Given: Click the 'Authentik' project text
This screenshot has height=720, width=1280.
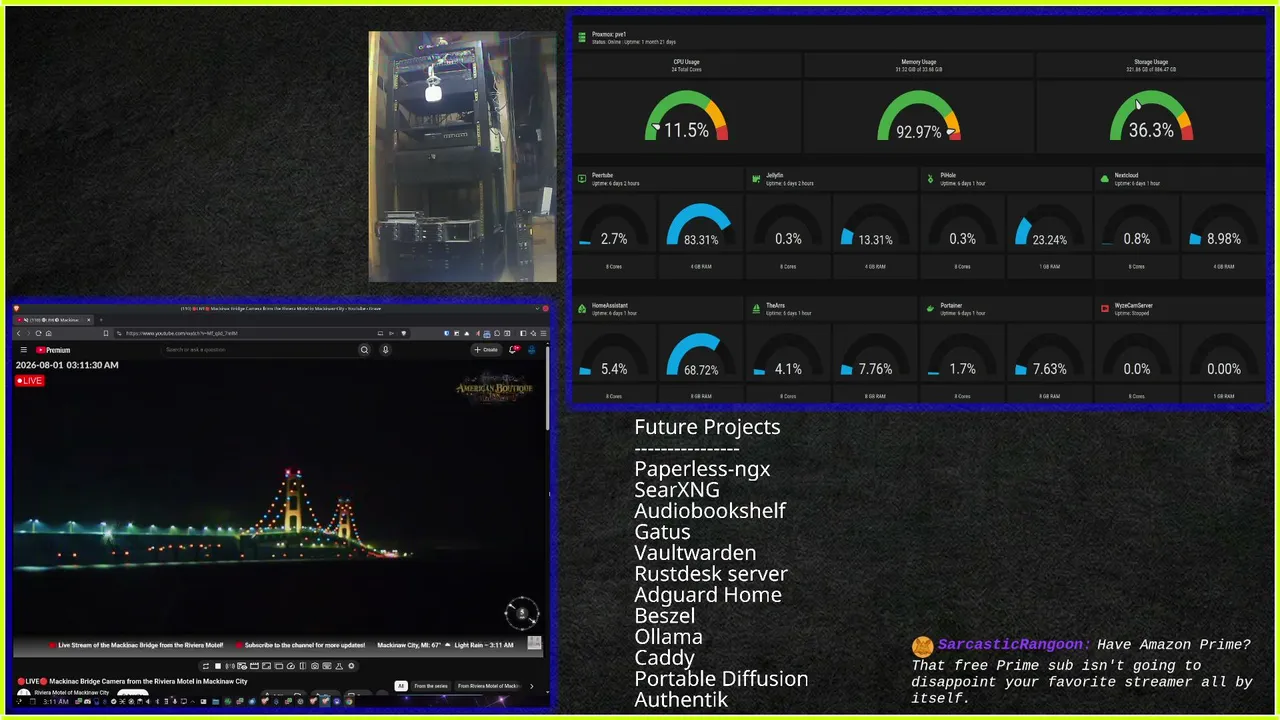Looking at the screenshot, I should click(681, 699).
